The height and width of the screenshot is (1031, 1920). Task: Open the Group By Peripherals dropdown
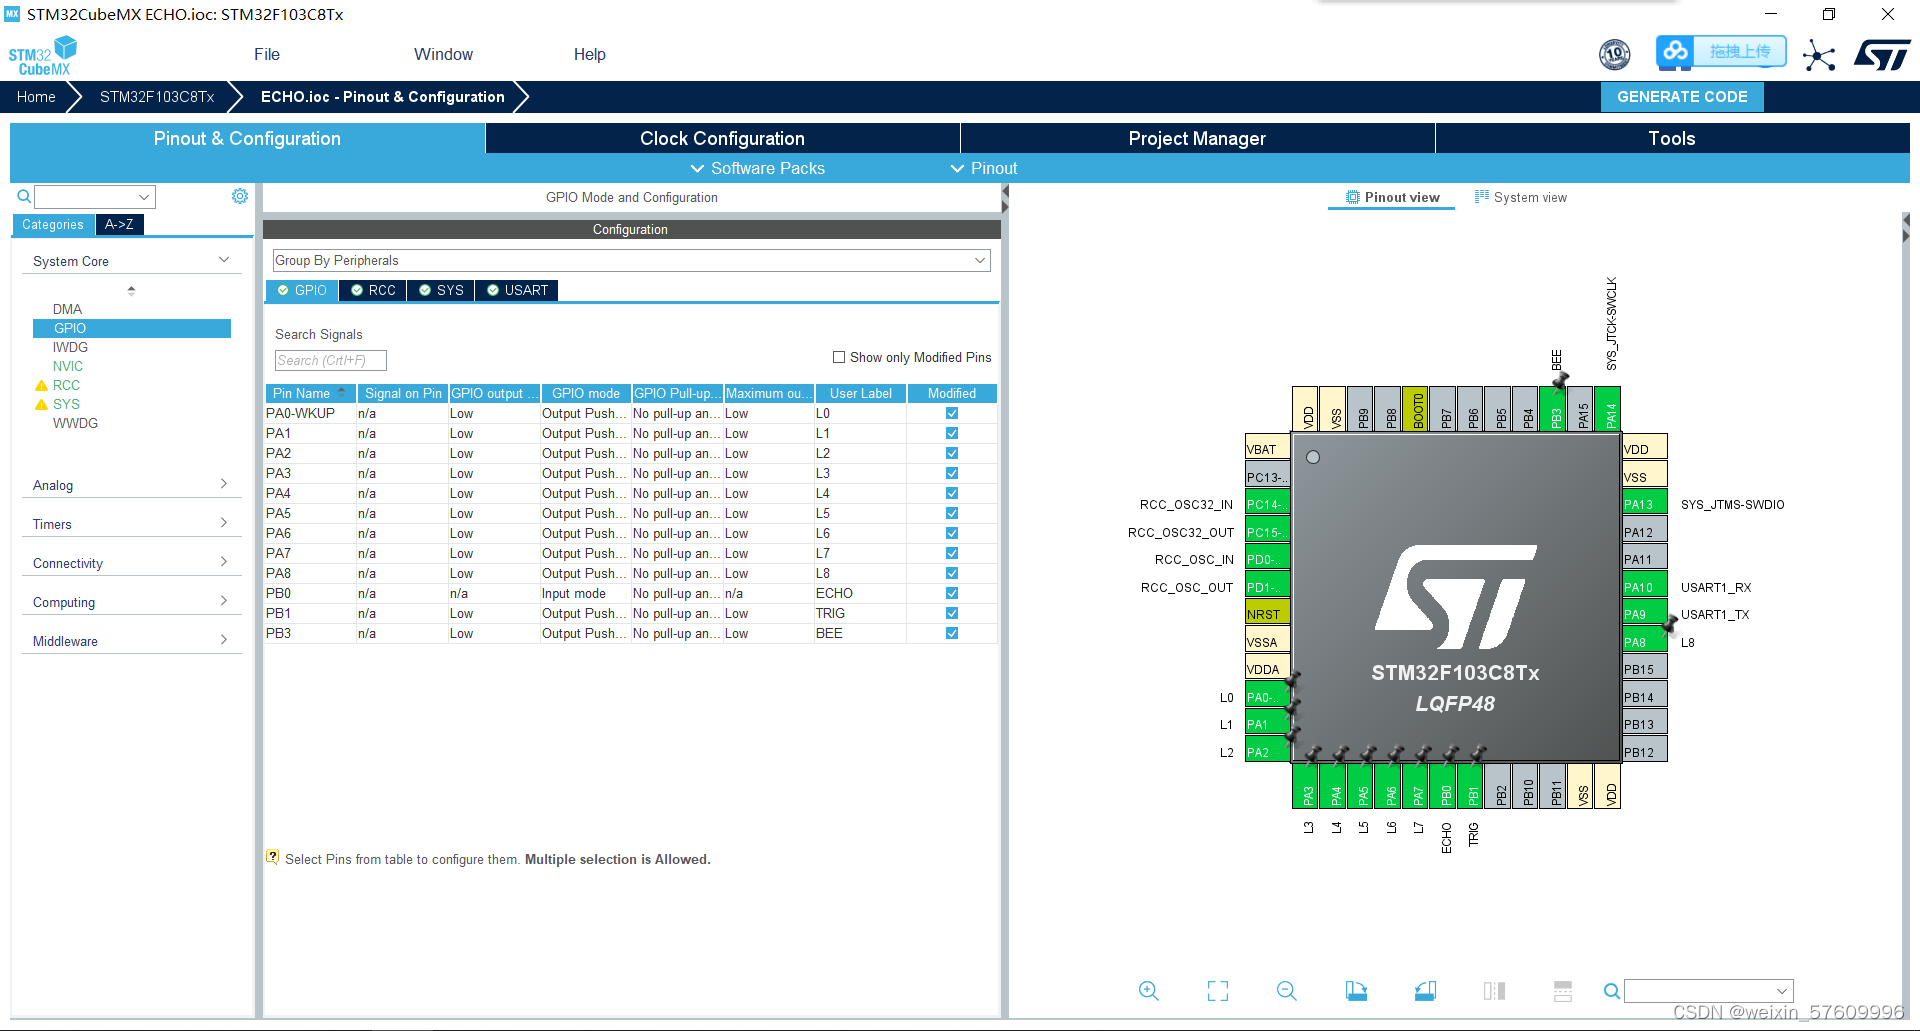pos(631,260)
